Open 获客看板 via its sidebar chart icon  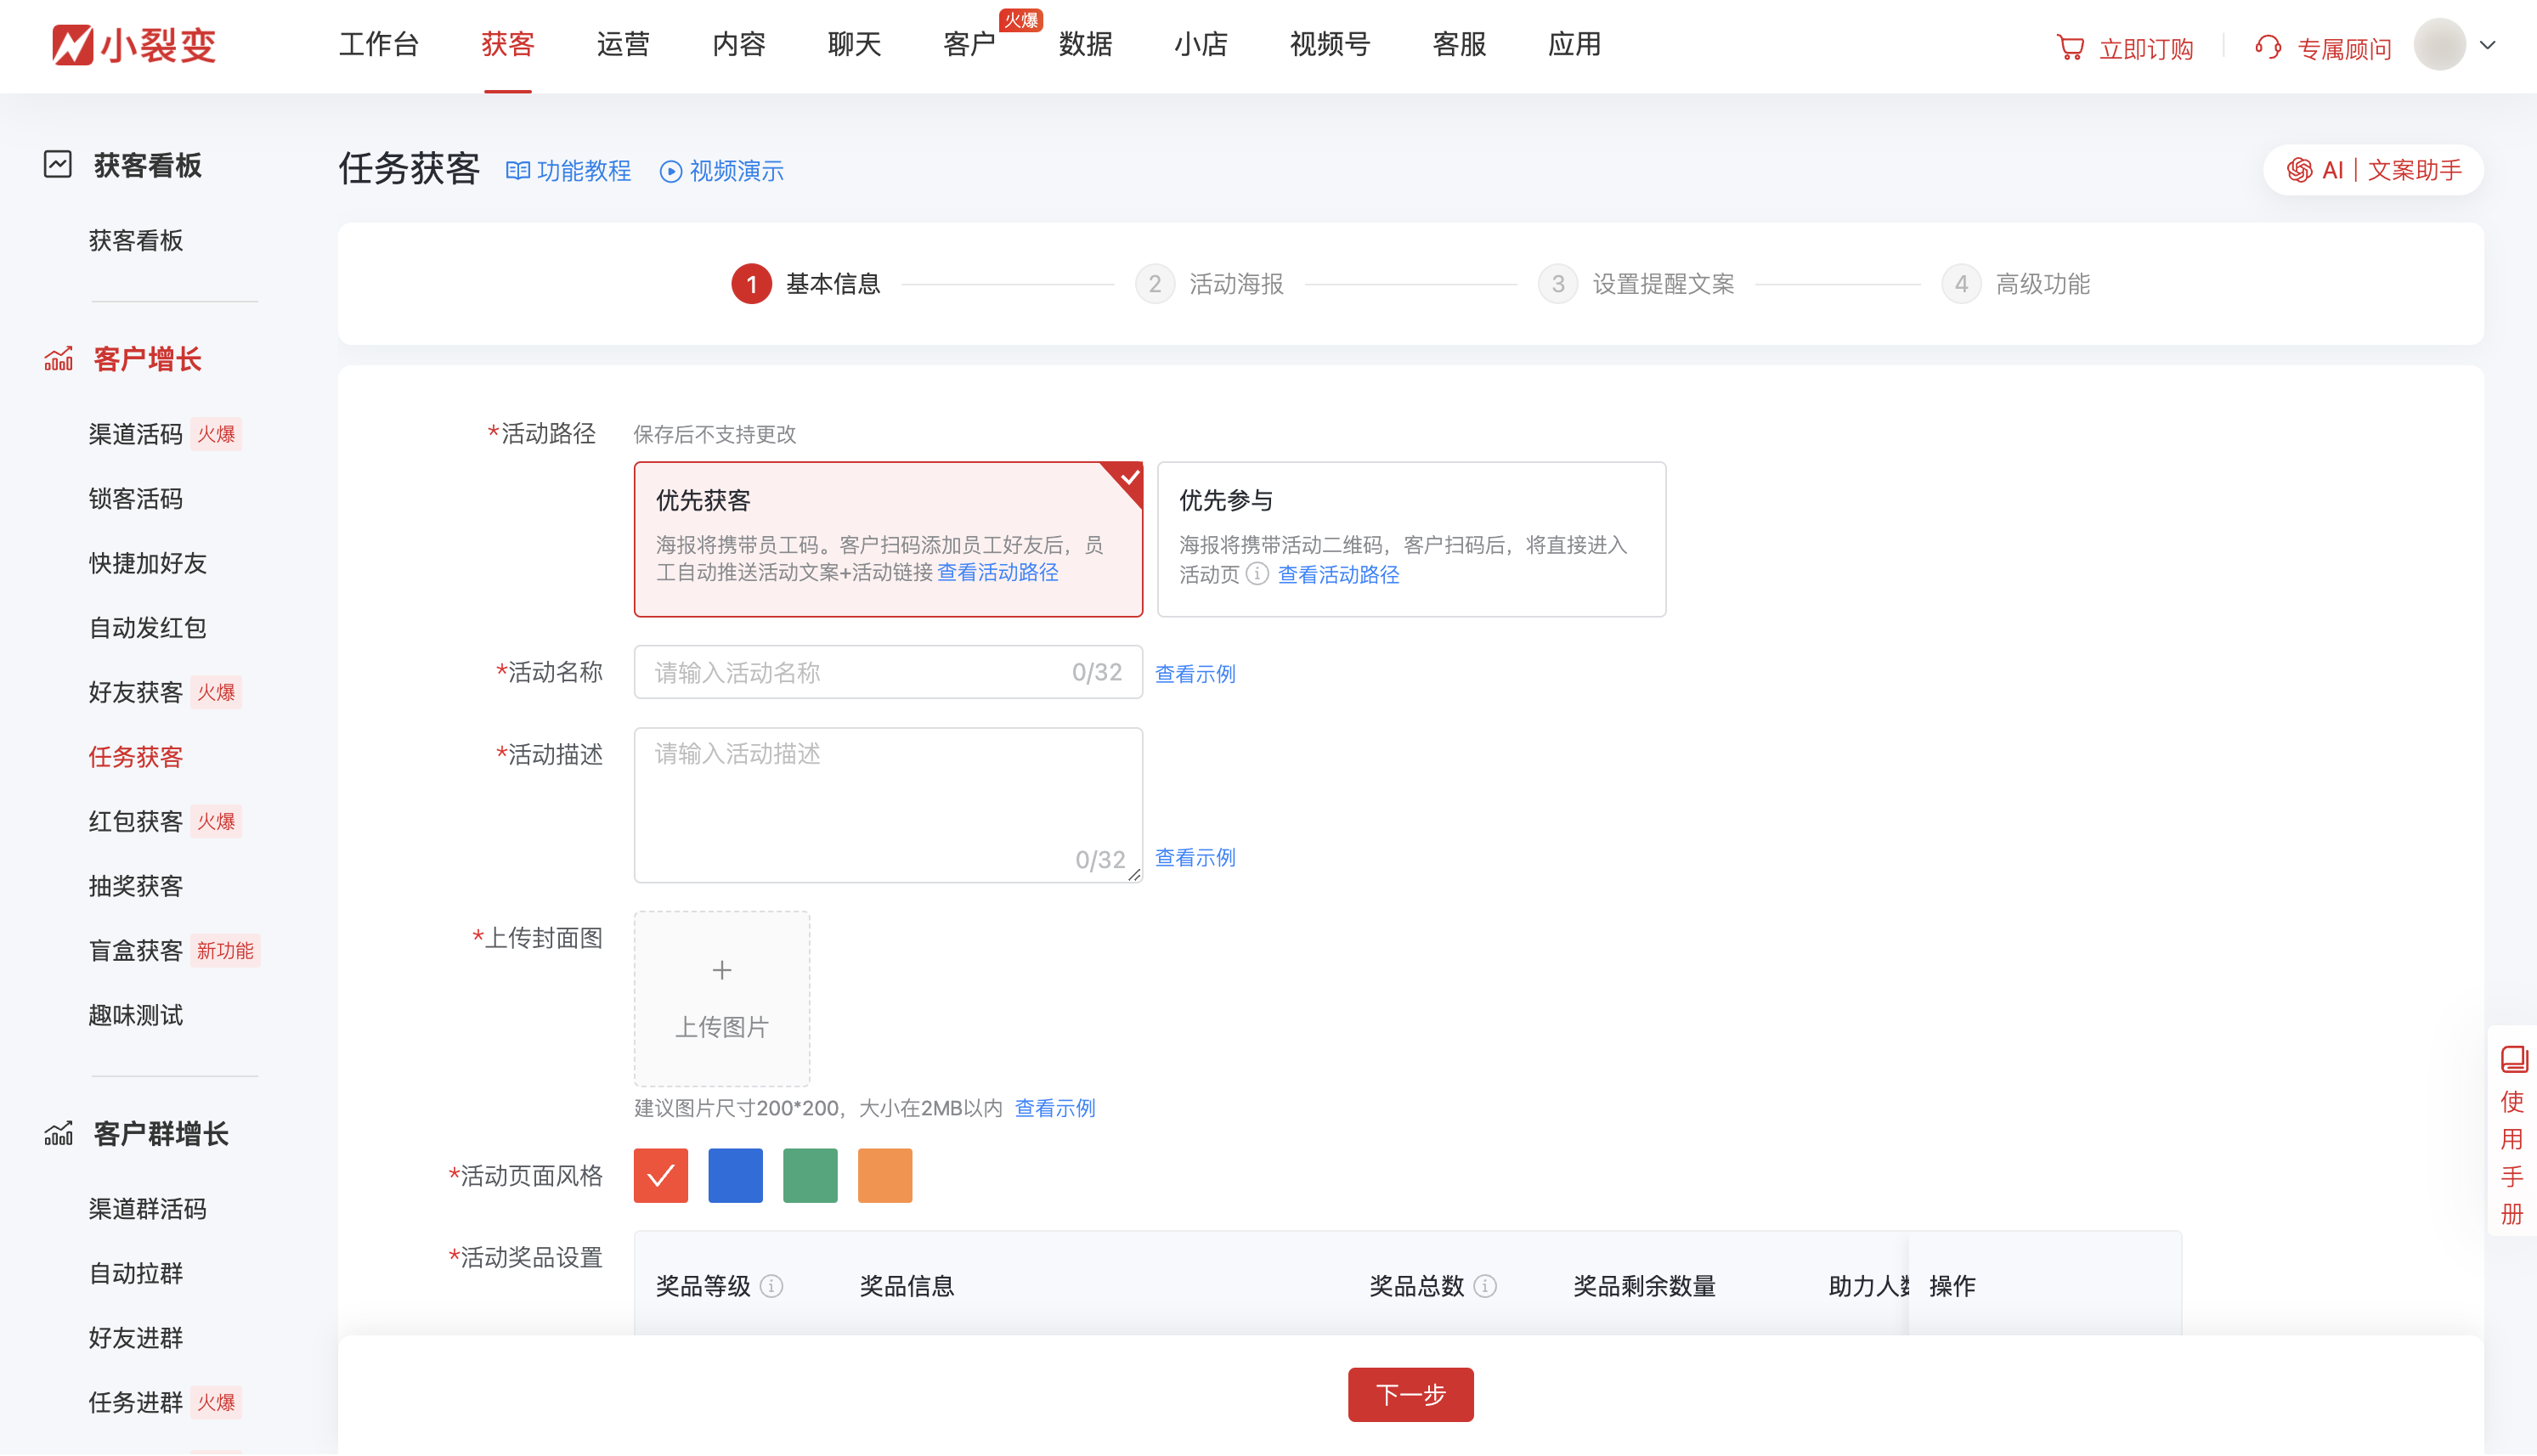pos(57,161)
